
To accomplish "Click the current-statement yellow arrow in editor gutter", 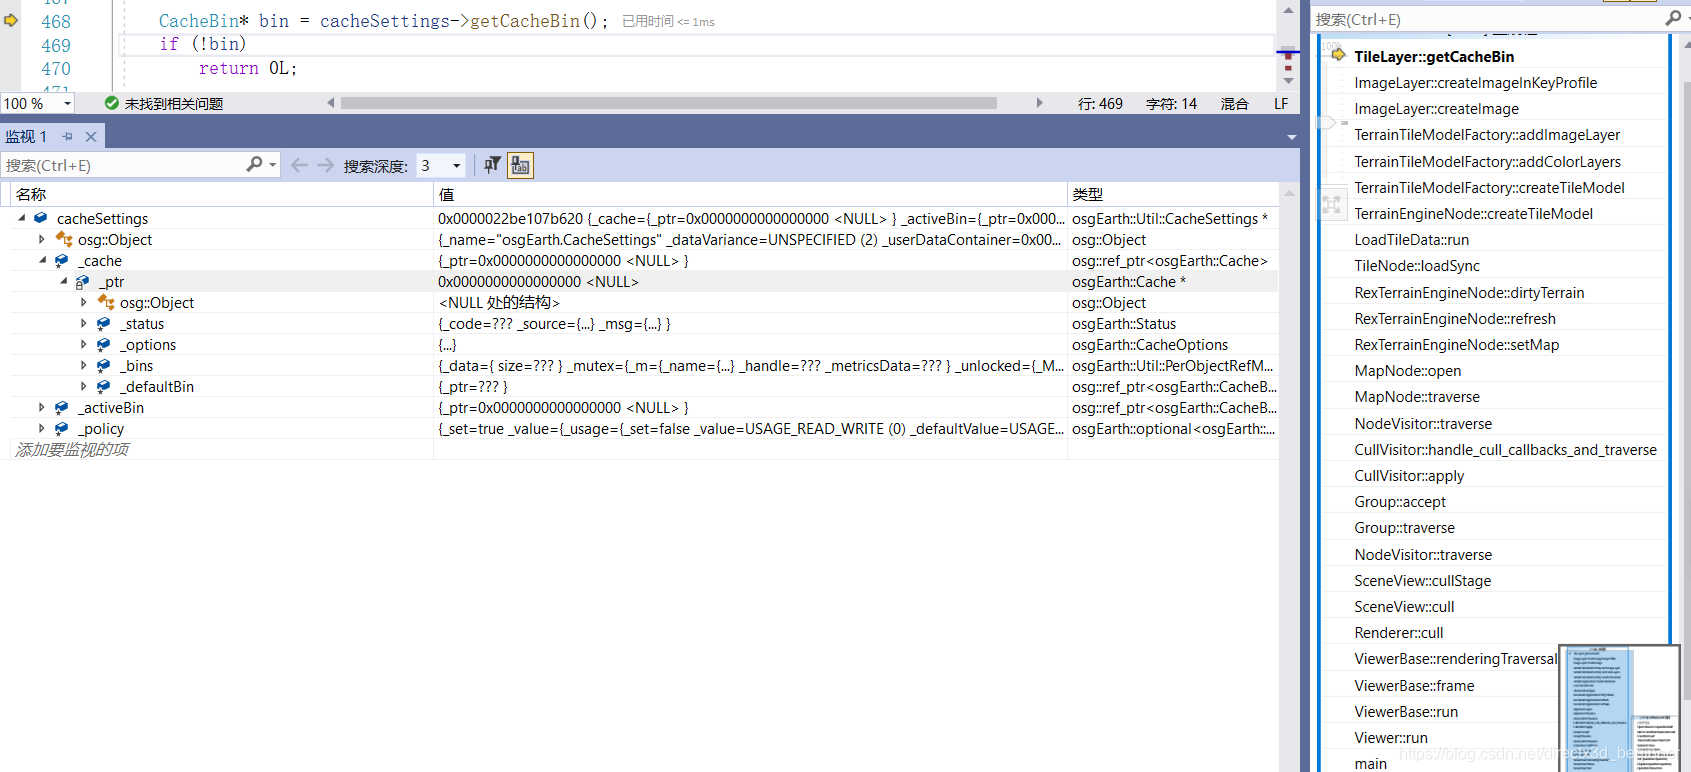I will [x=11, y=20].
